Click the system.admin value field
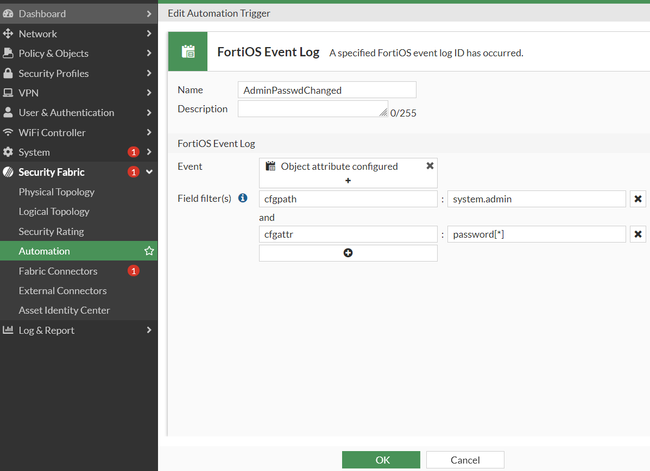Screen dimensions: 650x471 [536, 199]
